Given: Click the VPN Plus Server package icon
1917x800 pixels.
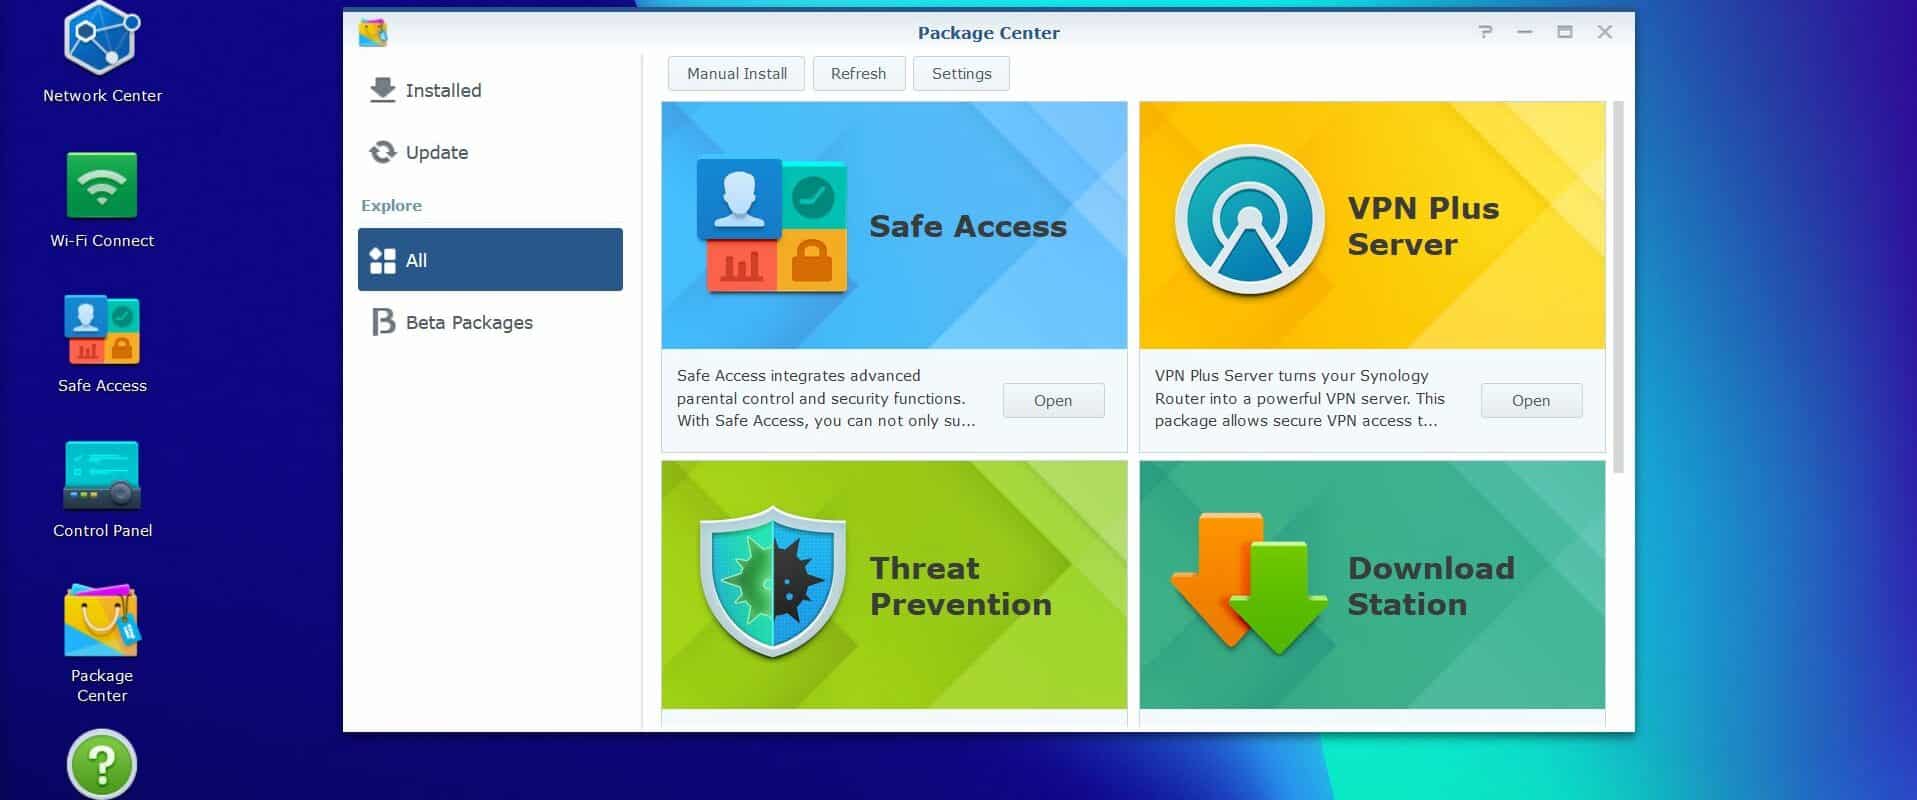Looking at the screenshot, I should [1249, 220].
